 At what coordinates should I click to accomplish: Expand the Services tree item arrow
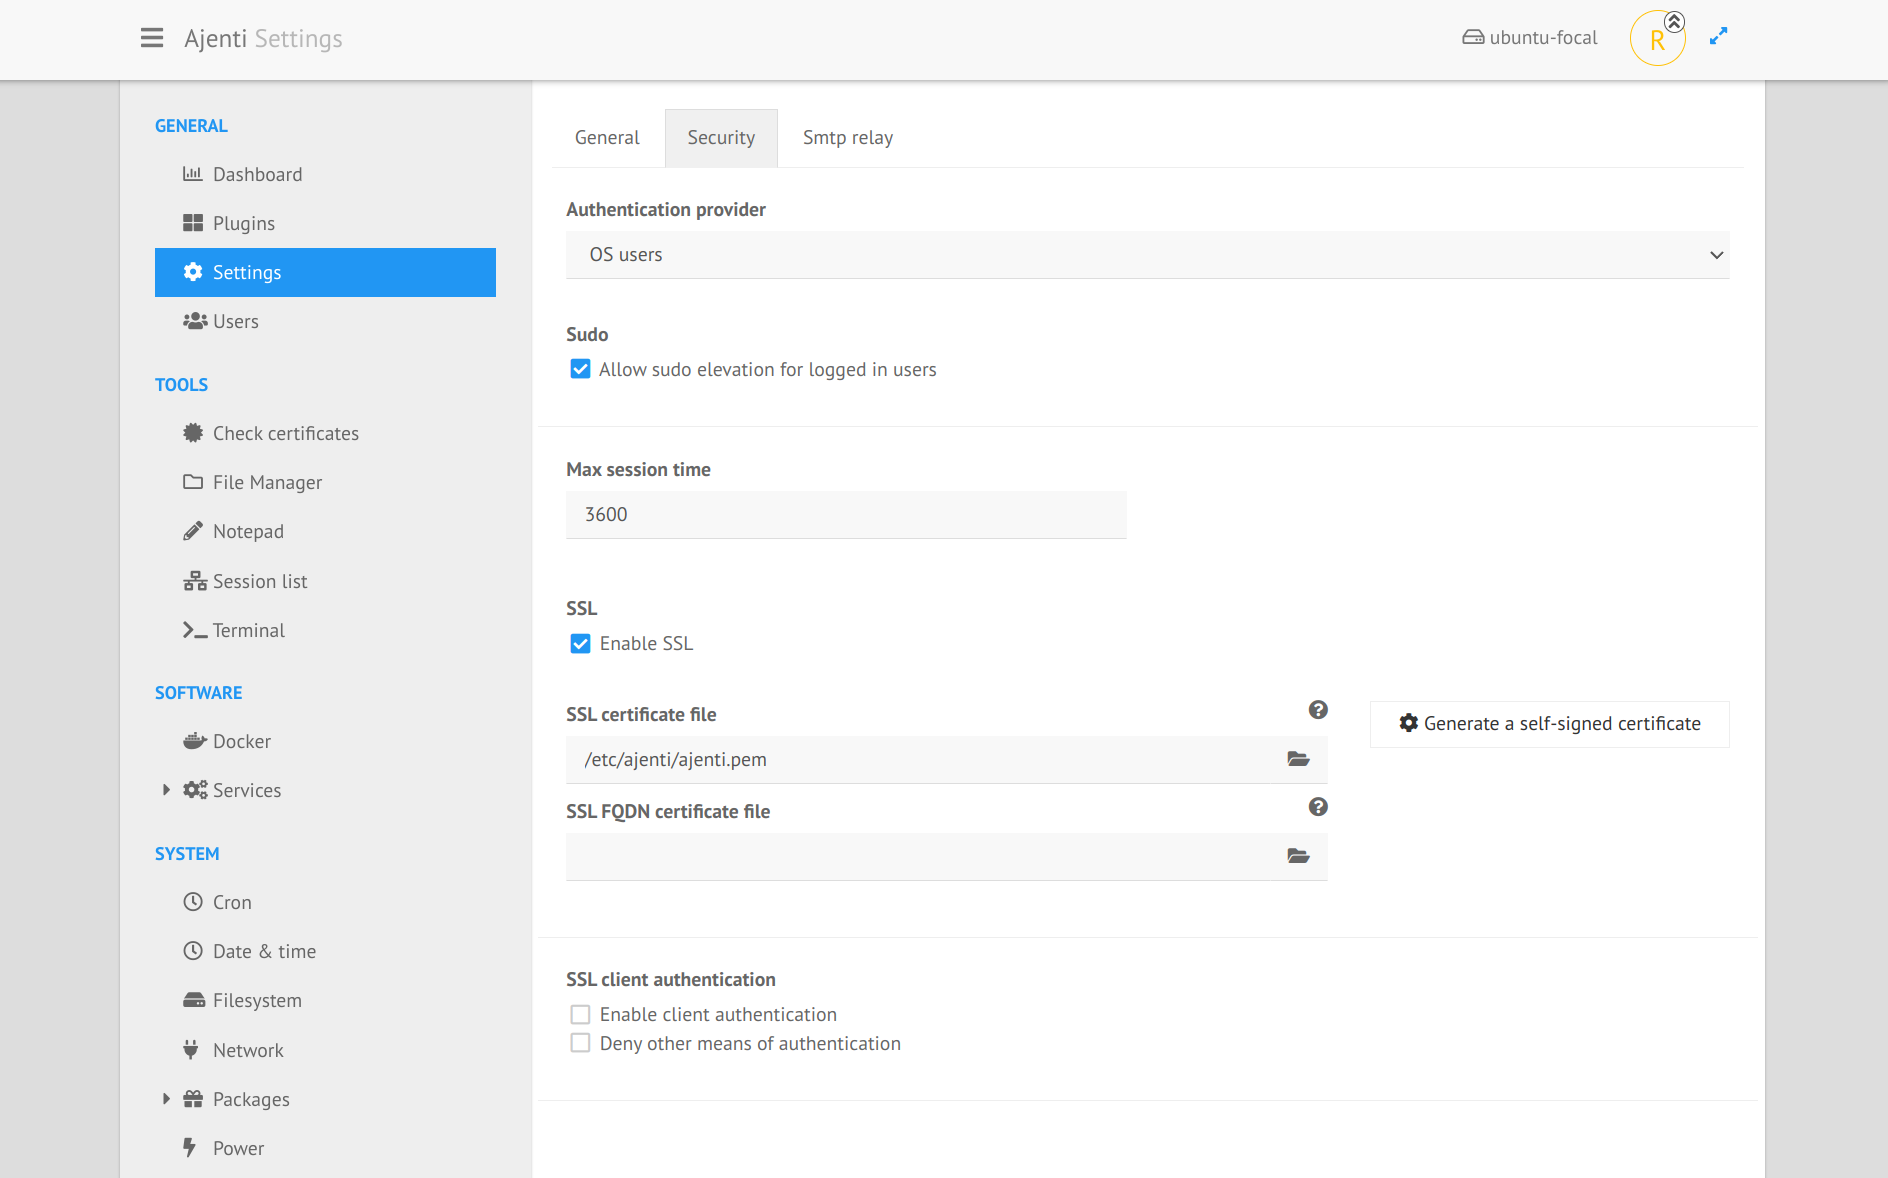(166, 790)
